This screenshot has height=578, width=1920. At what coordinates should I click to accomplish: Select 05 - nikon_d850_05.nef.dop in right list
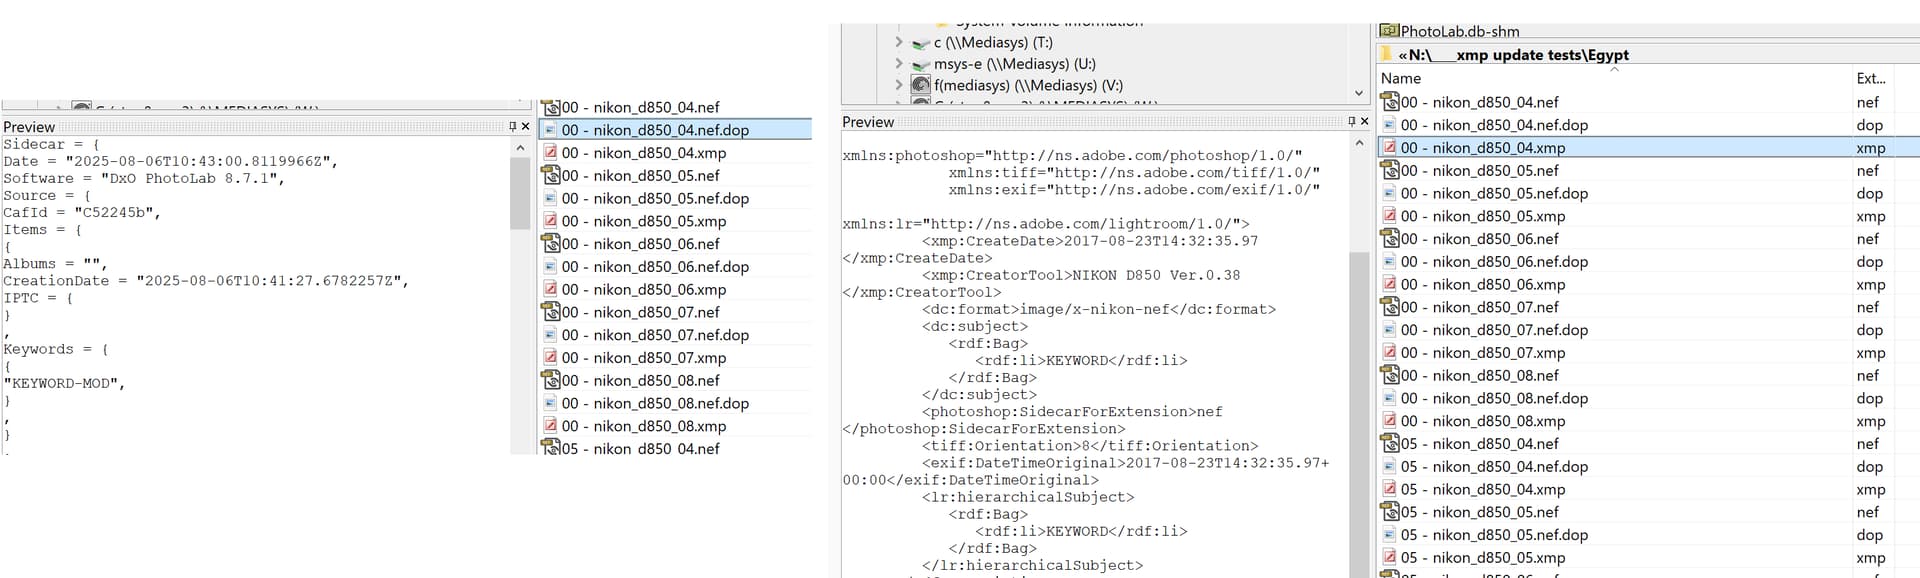tap(1494, 535)
